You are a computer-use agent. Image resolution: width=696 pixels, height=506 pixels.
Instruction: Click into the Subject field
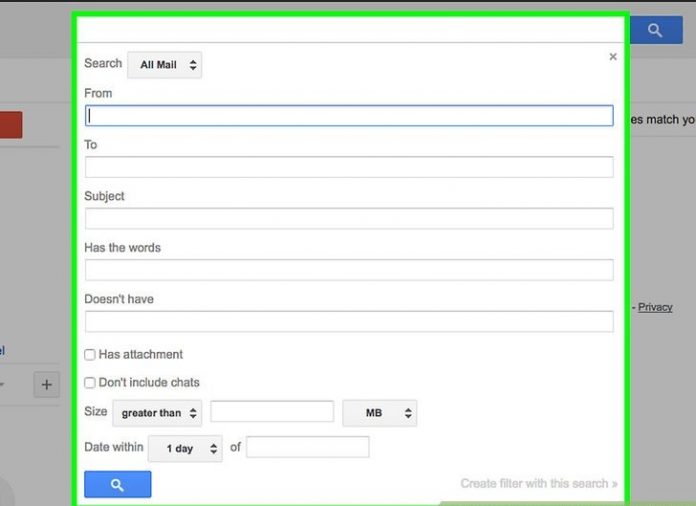(x=349, y=219)
